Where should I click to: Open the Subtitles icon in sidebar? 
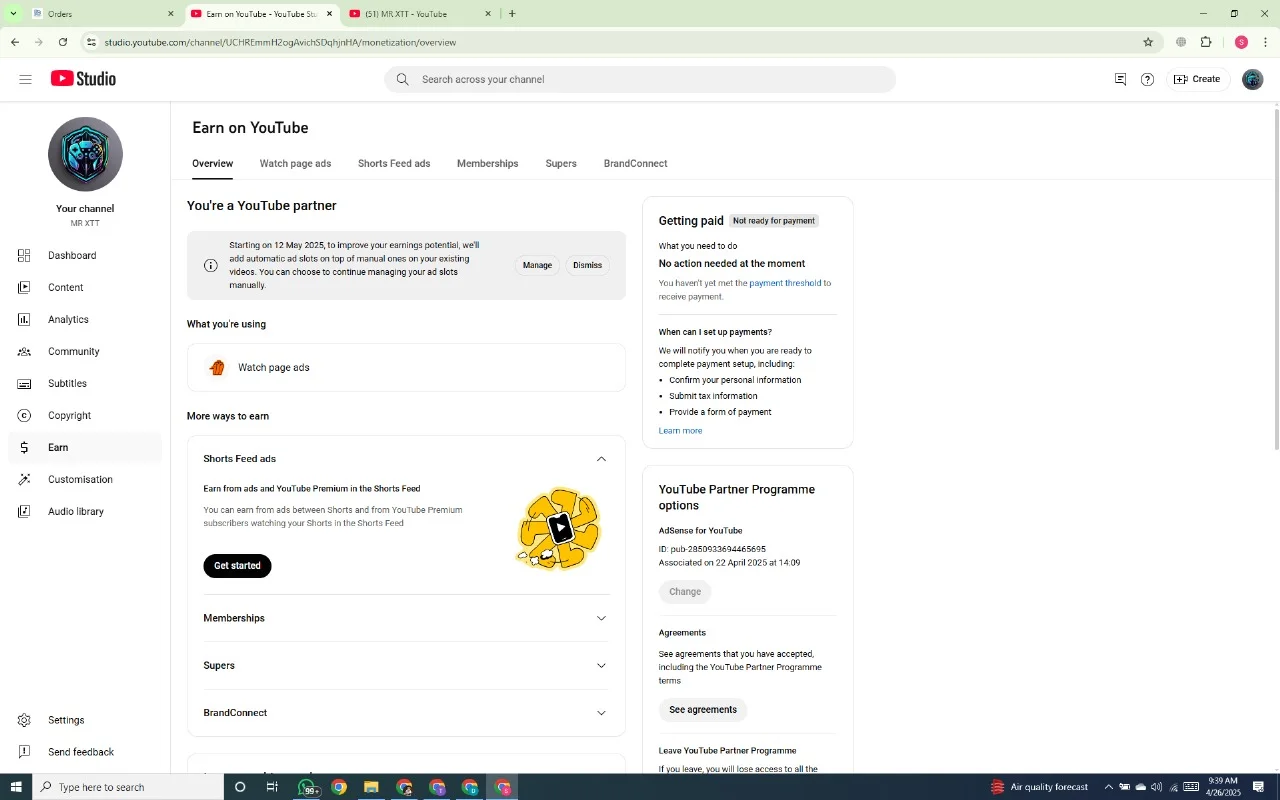(x=24, y=384)
